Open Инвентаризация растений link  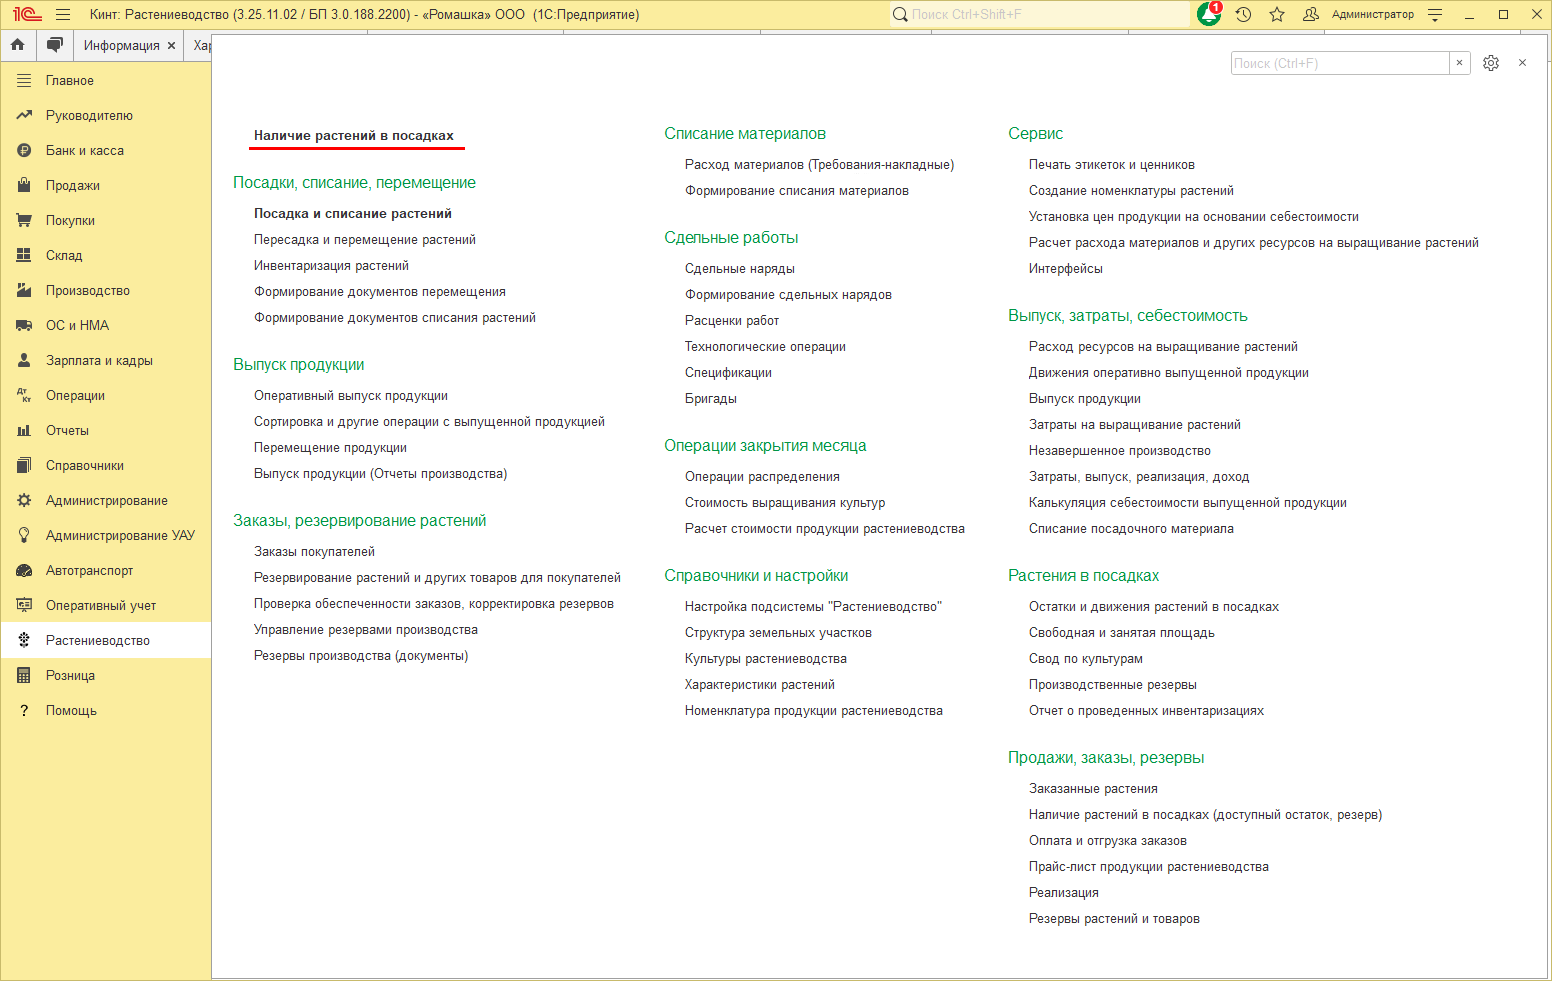click(x=331, y=265)
